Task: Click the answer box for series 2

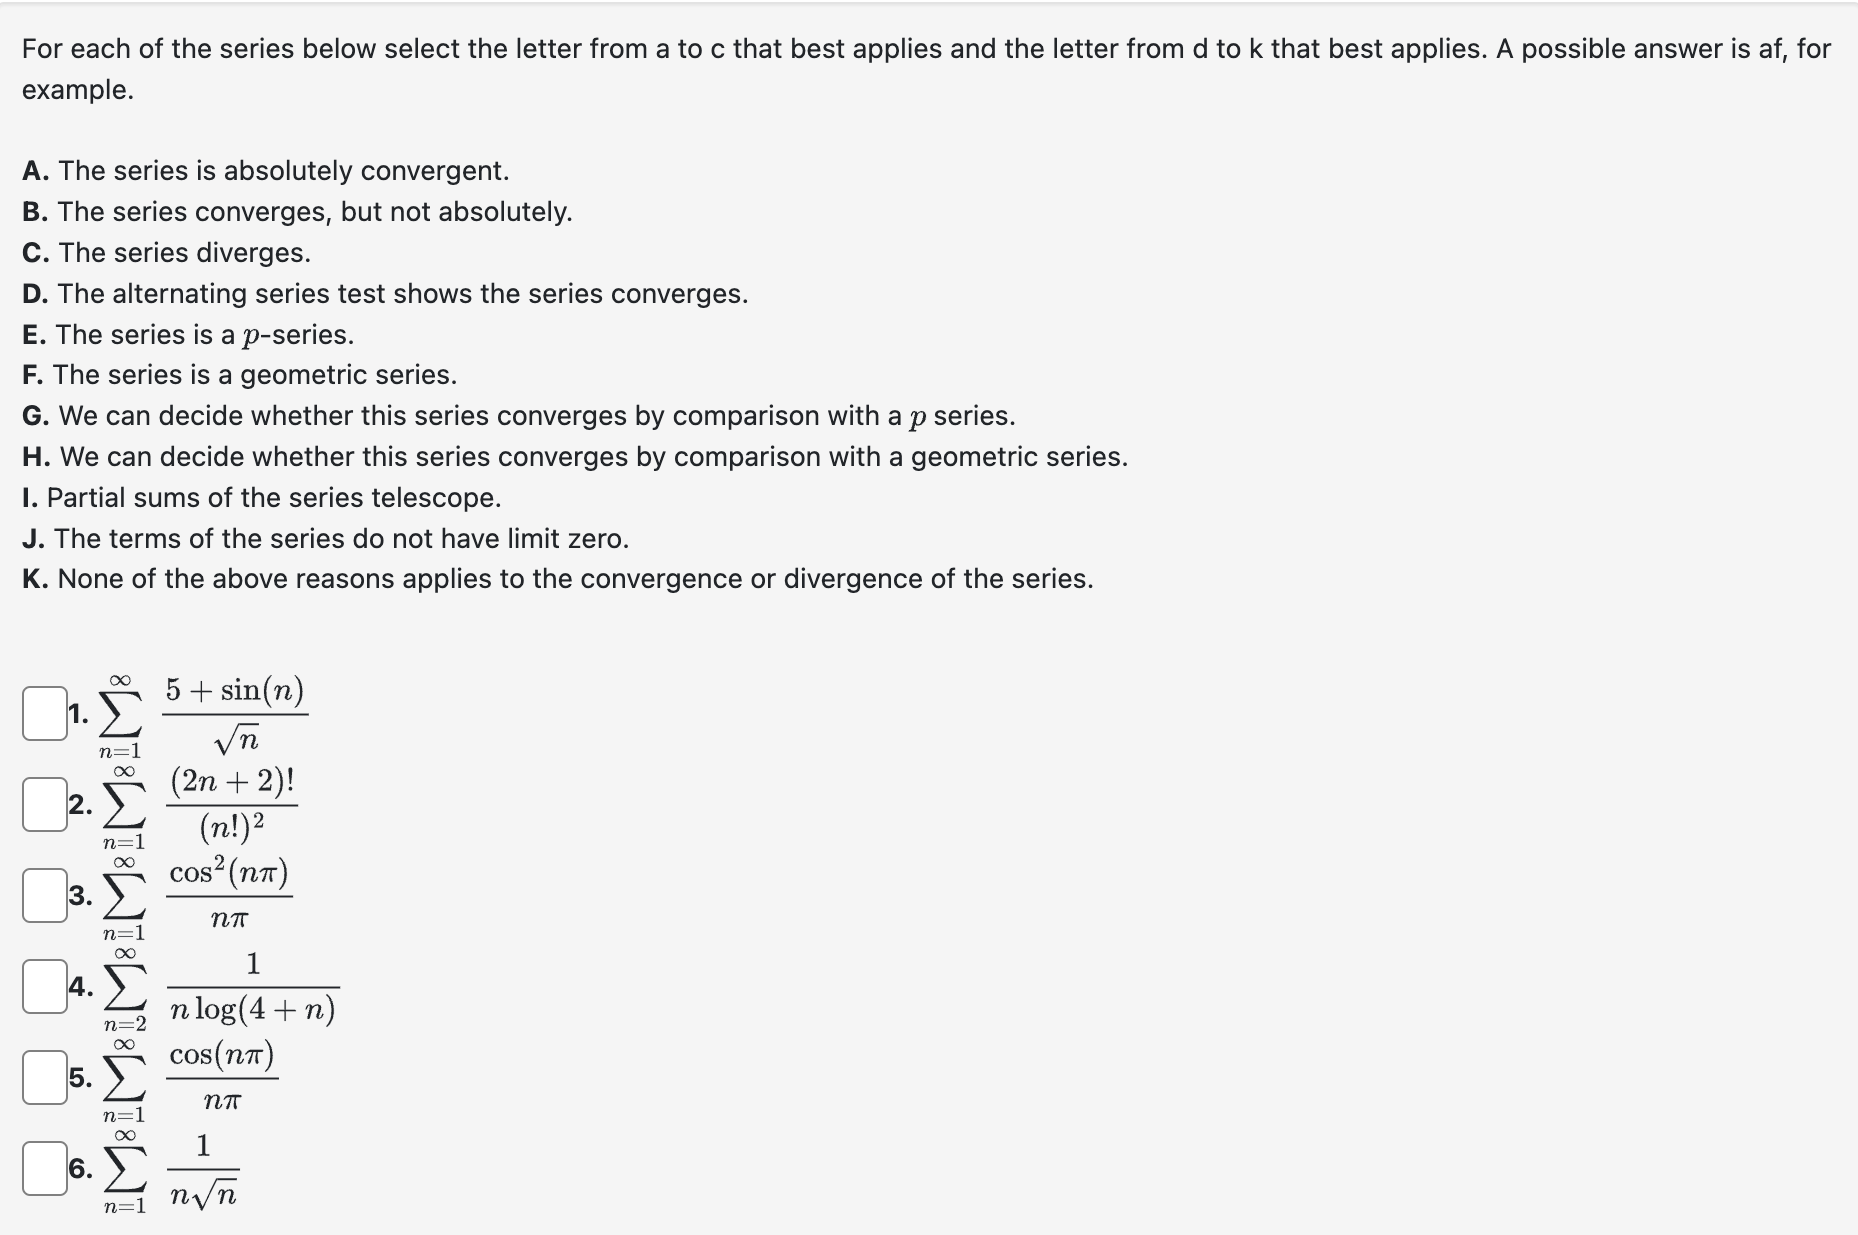Action: coord(42,800)
